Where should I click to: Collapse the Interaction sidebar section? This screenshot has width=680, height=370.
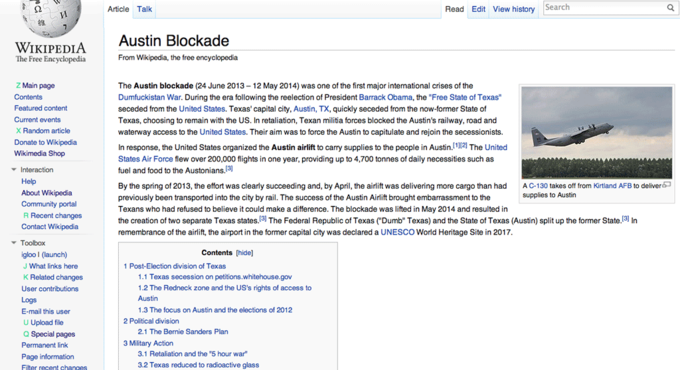(x=14, y=170)
